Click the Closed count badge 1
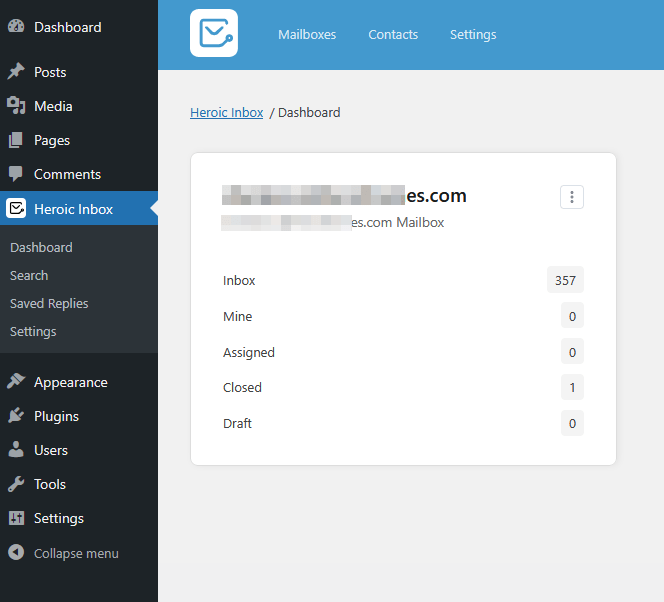This screenshot has width=664, height=602. coord(572,387)
